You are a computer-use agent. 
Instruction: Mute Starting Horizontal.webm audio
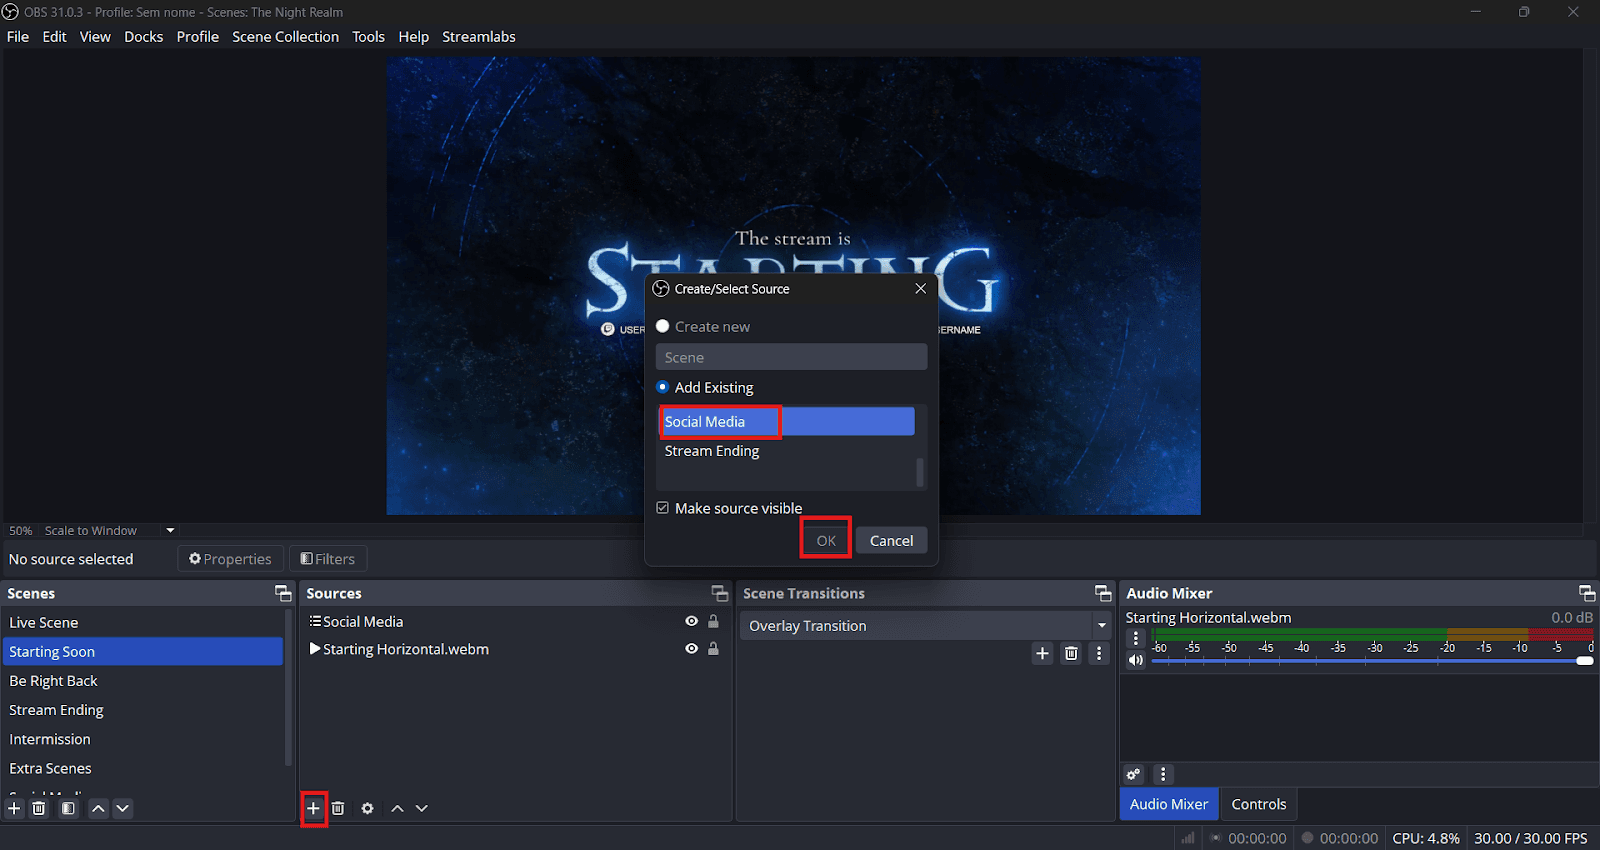point(1136,660)
